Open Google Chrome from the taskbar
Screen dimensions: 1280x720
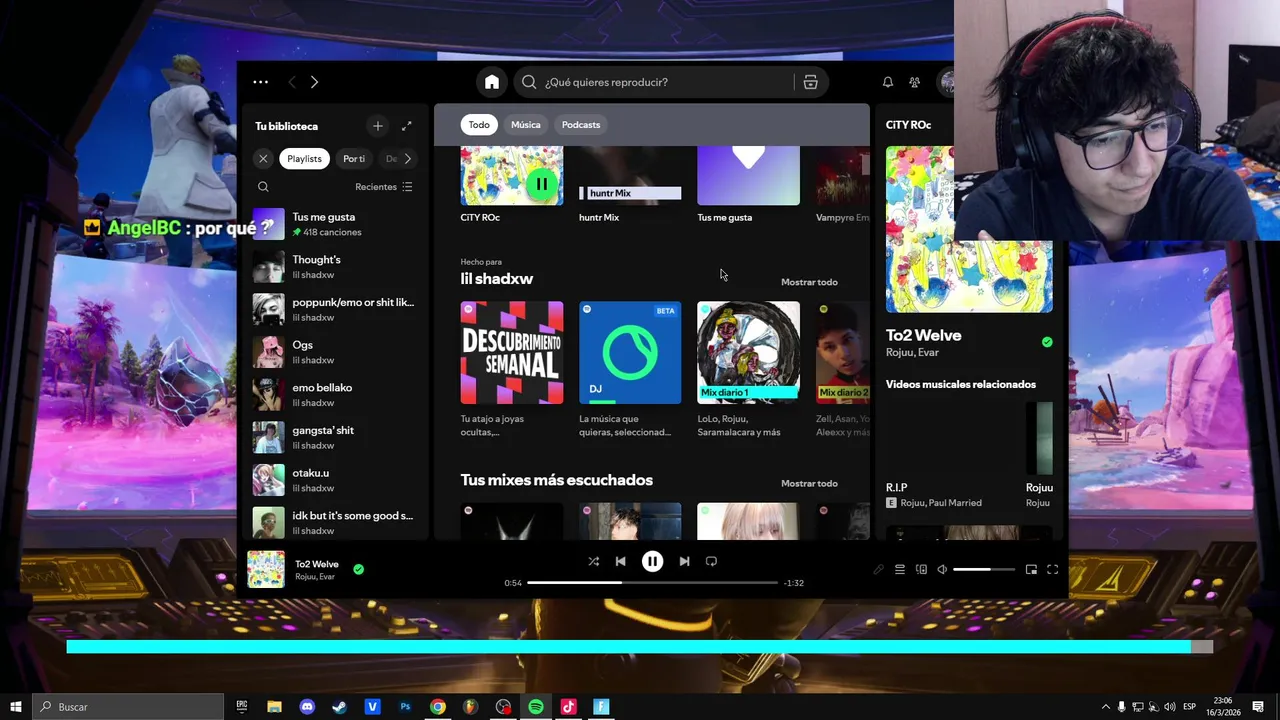[438, 706]
